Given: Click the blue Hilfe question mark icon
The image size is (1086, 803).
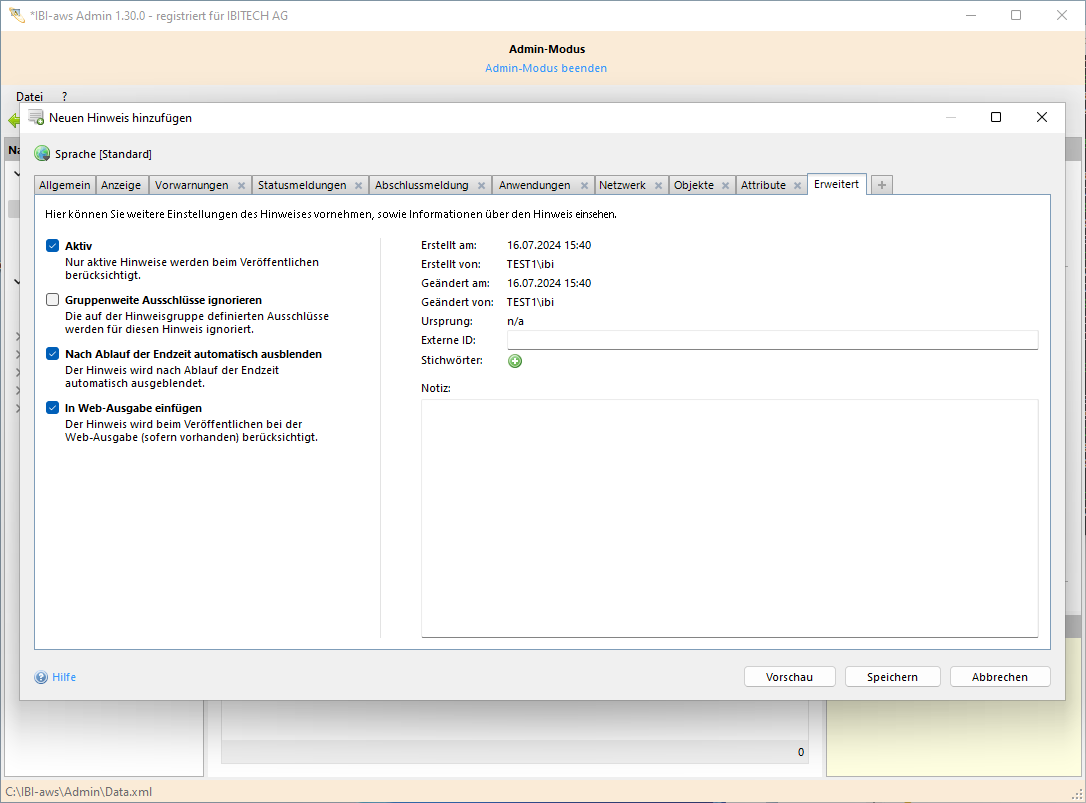Looking at the screenshot, I should [41, 677].
